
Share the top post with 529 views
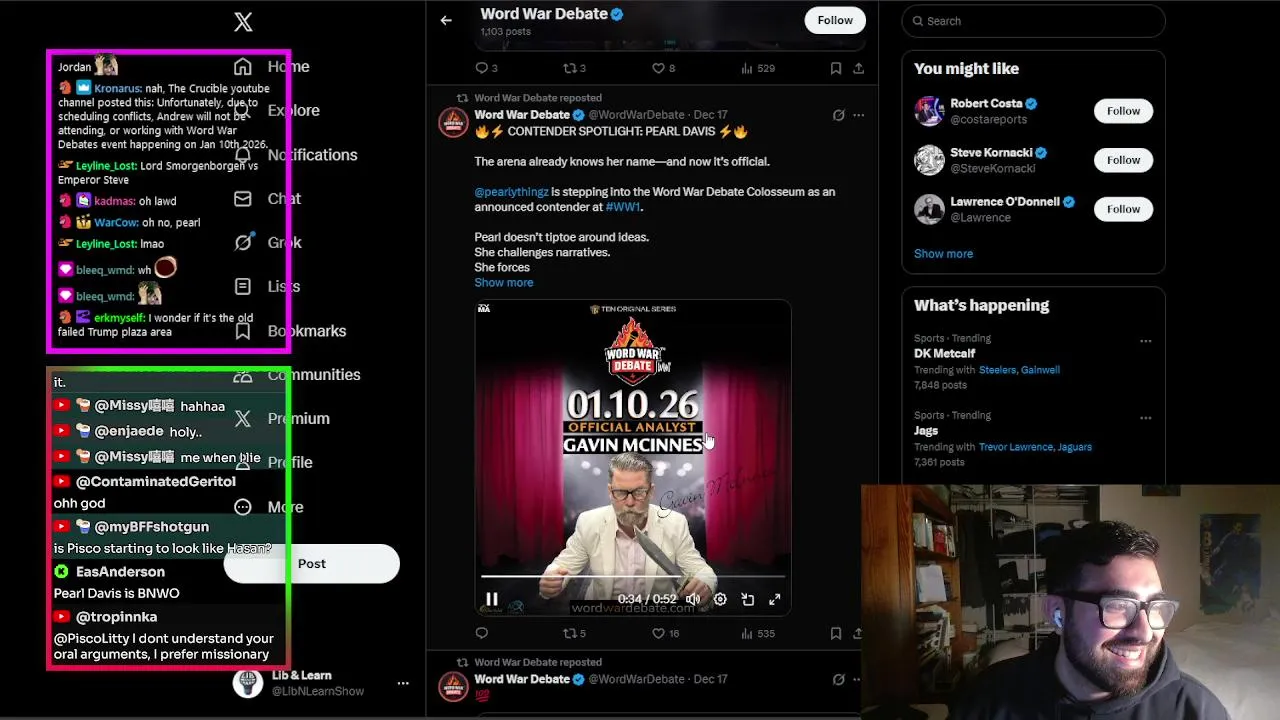point(858,68)
